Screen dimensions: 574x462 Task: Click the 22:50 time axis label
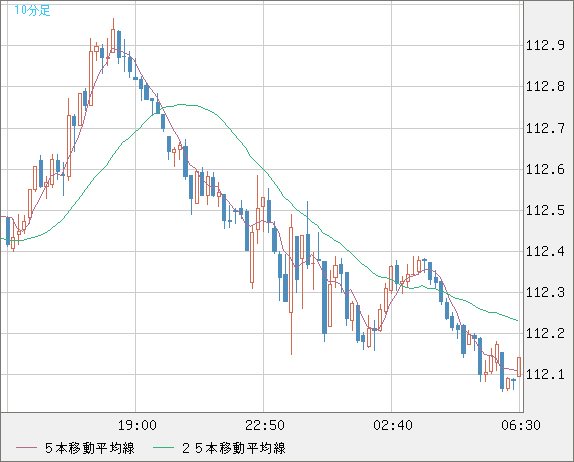[x=265, y=425]
